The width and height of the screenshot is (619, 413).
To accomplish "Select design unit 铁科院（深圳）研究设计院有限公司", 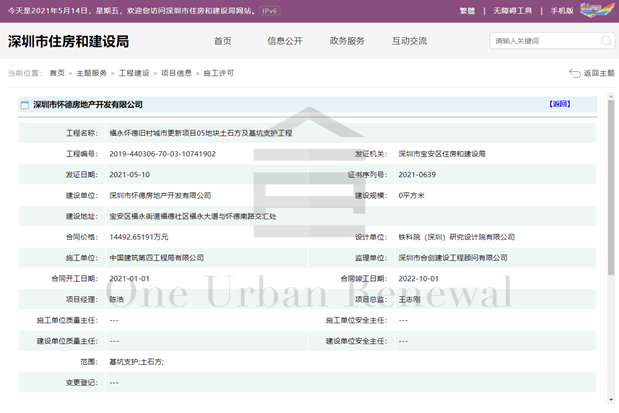I will [457, 237].
